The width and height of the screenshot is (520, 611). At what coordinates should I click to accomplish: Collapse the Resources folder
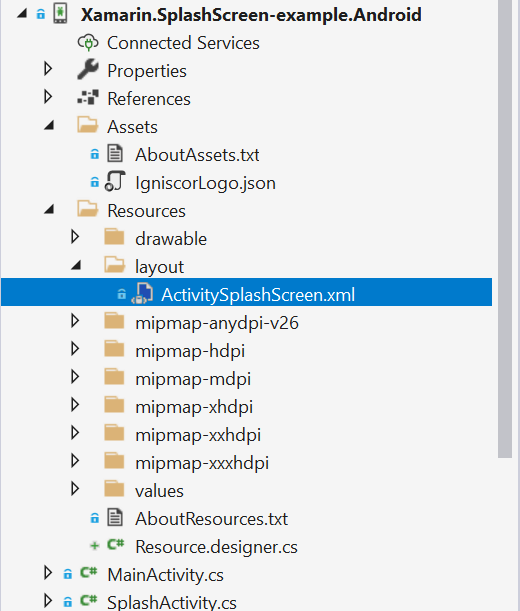[49, 210]
